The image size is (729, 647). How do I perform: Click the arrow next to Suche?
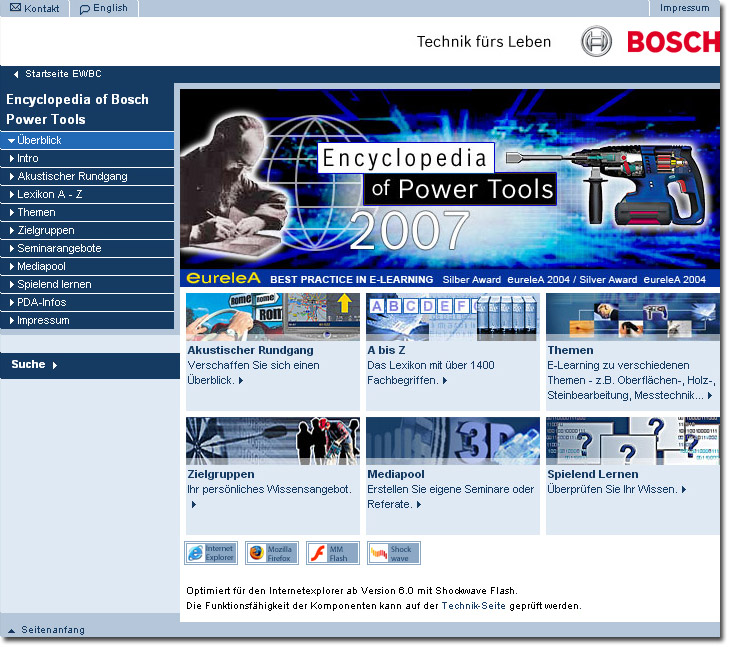pos(55,365)
